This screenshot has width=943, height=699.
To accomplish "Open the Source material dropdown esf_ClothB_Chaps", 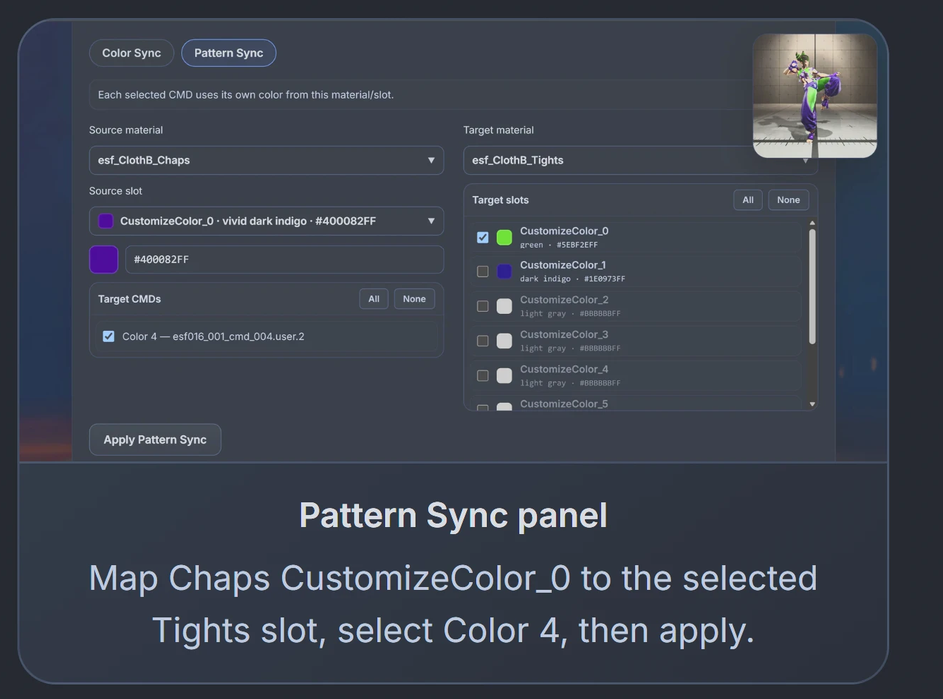I will pos(266,160).
